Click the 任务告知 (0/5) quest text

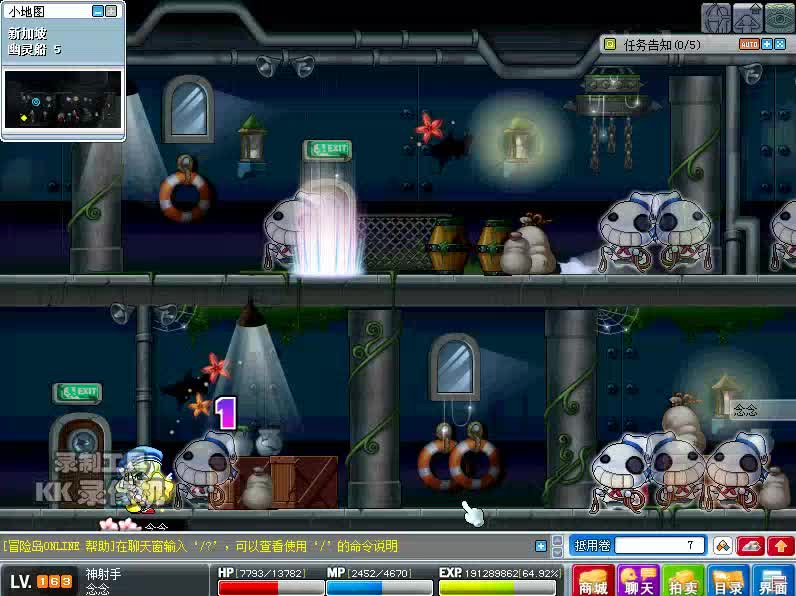[x=661, y=45]
